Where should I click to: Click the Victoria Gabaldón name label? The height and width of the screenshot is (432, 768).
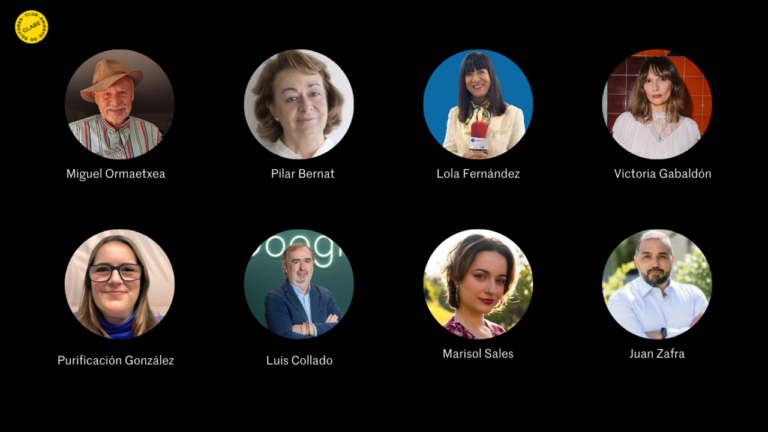pos(662,174)
